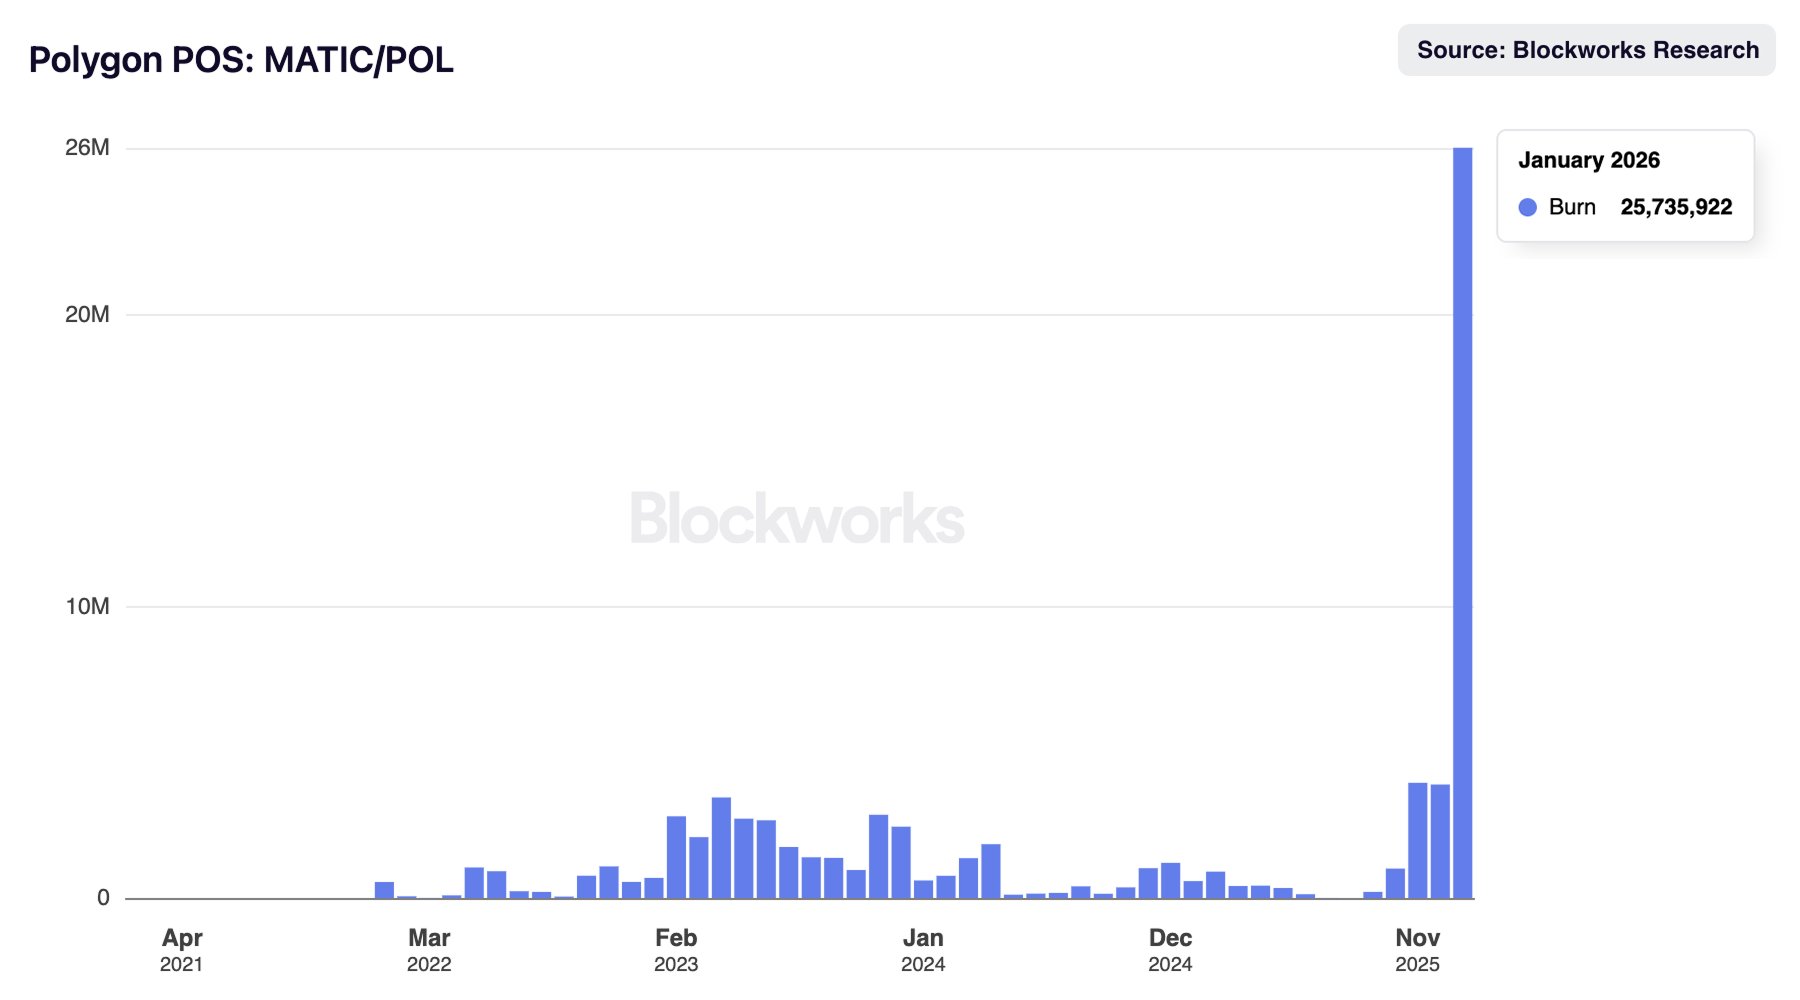Click the Polygon POS: MATIC/POL chart title
1800x1000 pixels.
241,60
